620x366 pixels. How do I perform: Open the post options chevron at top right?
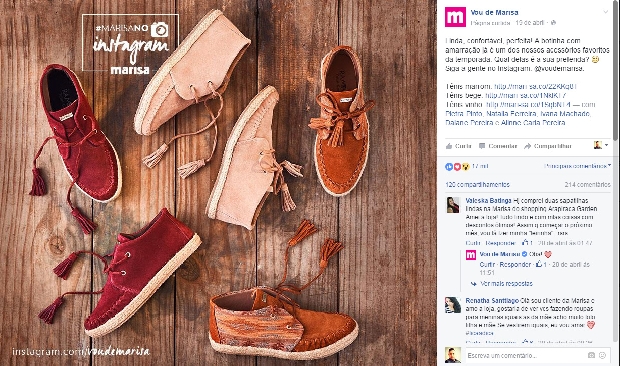point(605,12)
